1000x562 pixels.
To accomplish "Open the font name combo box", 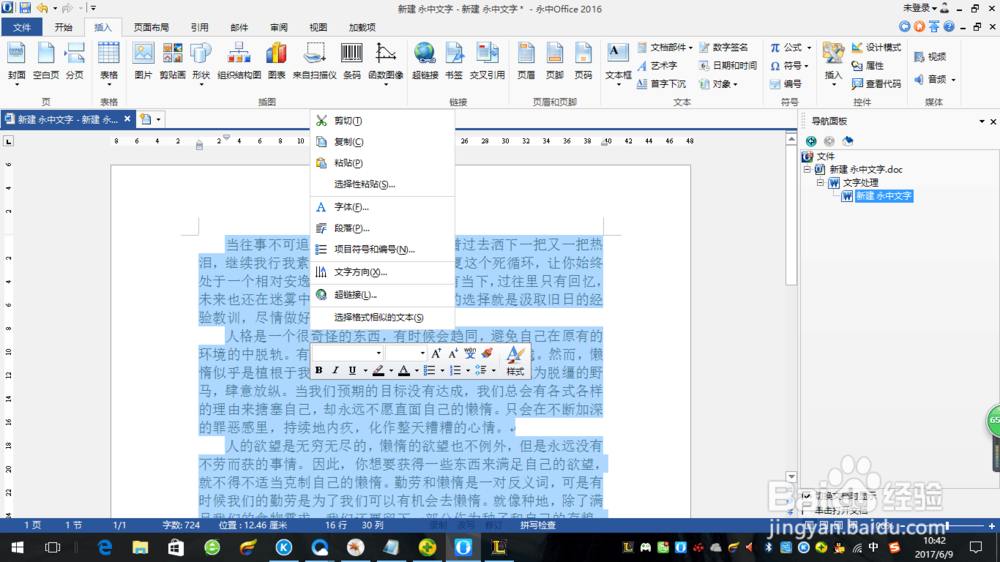I will [x=348, y=353].
